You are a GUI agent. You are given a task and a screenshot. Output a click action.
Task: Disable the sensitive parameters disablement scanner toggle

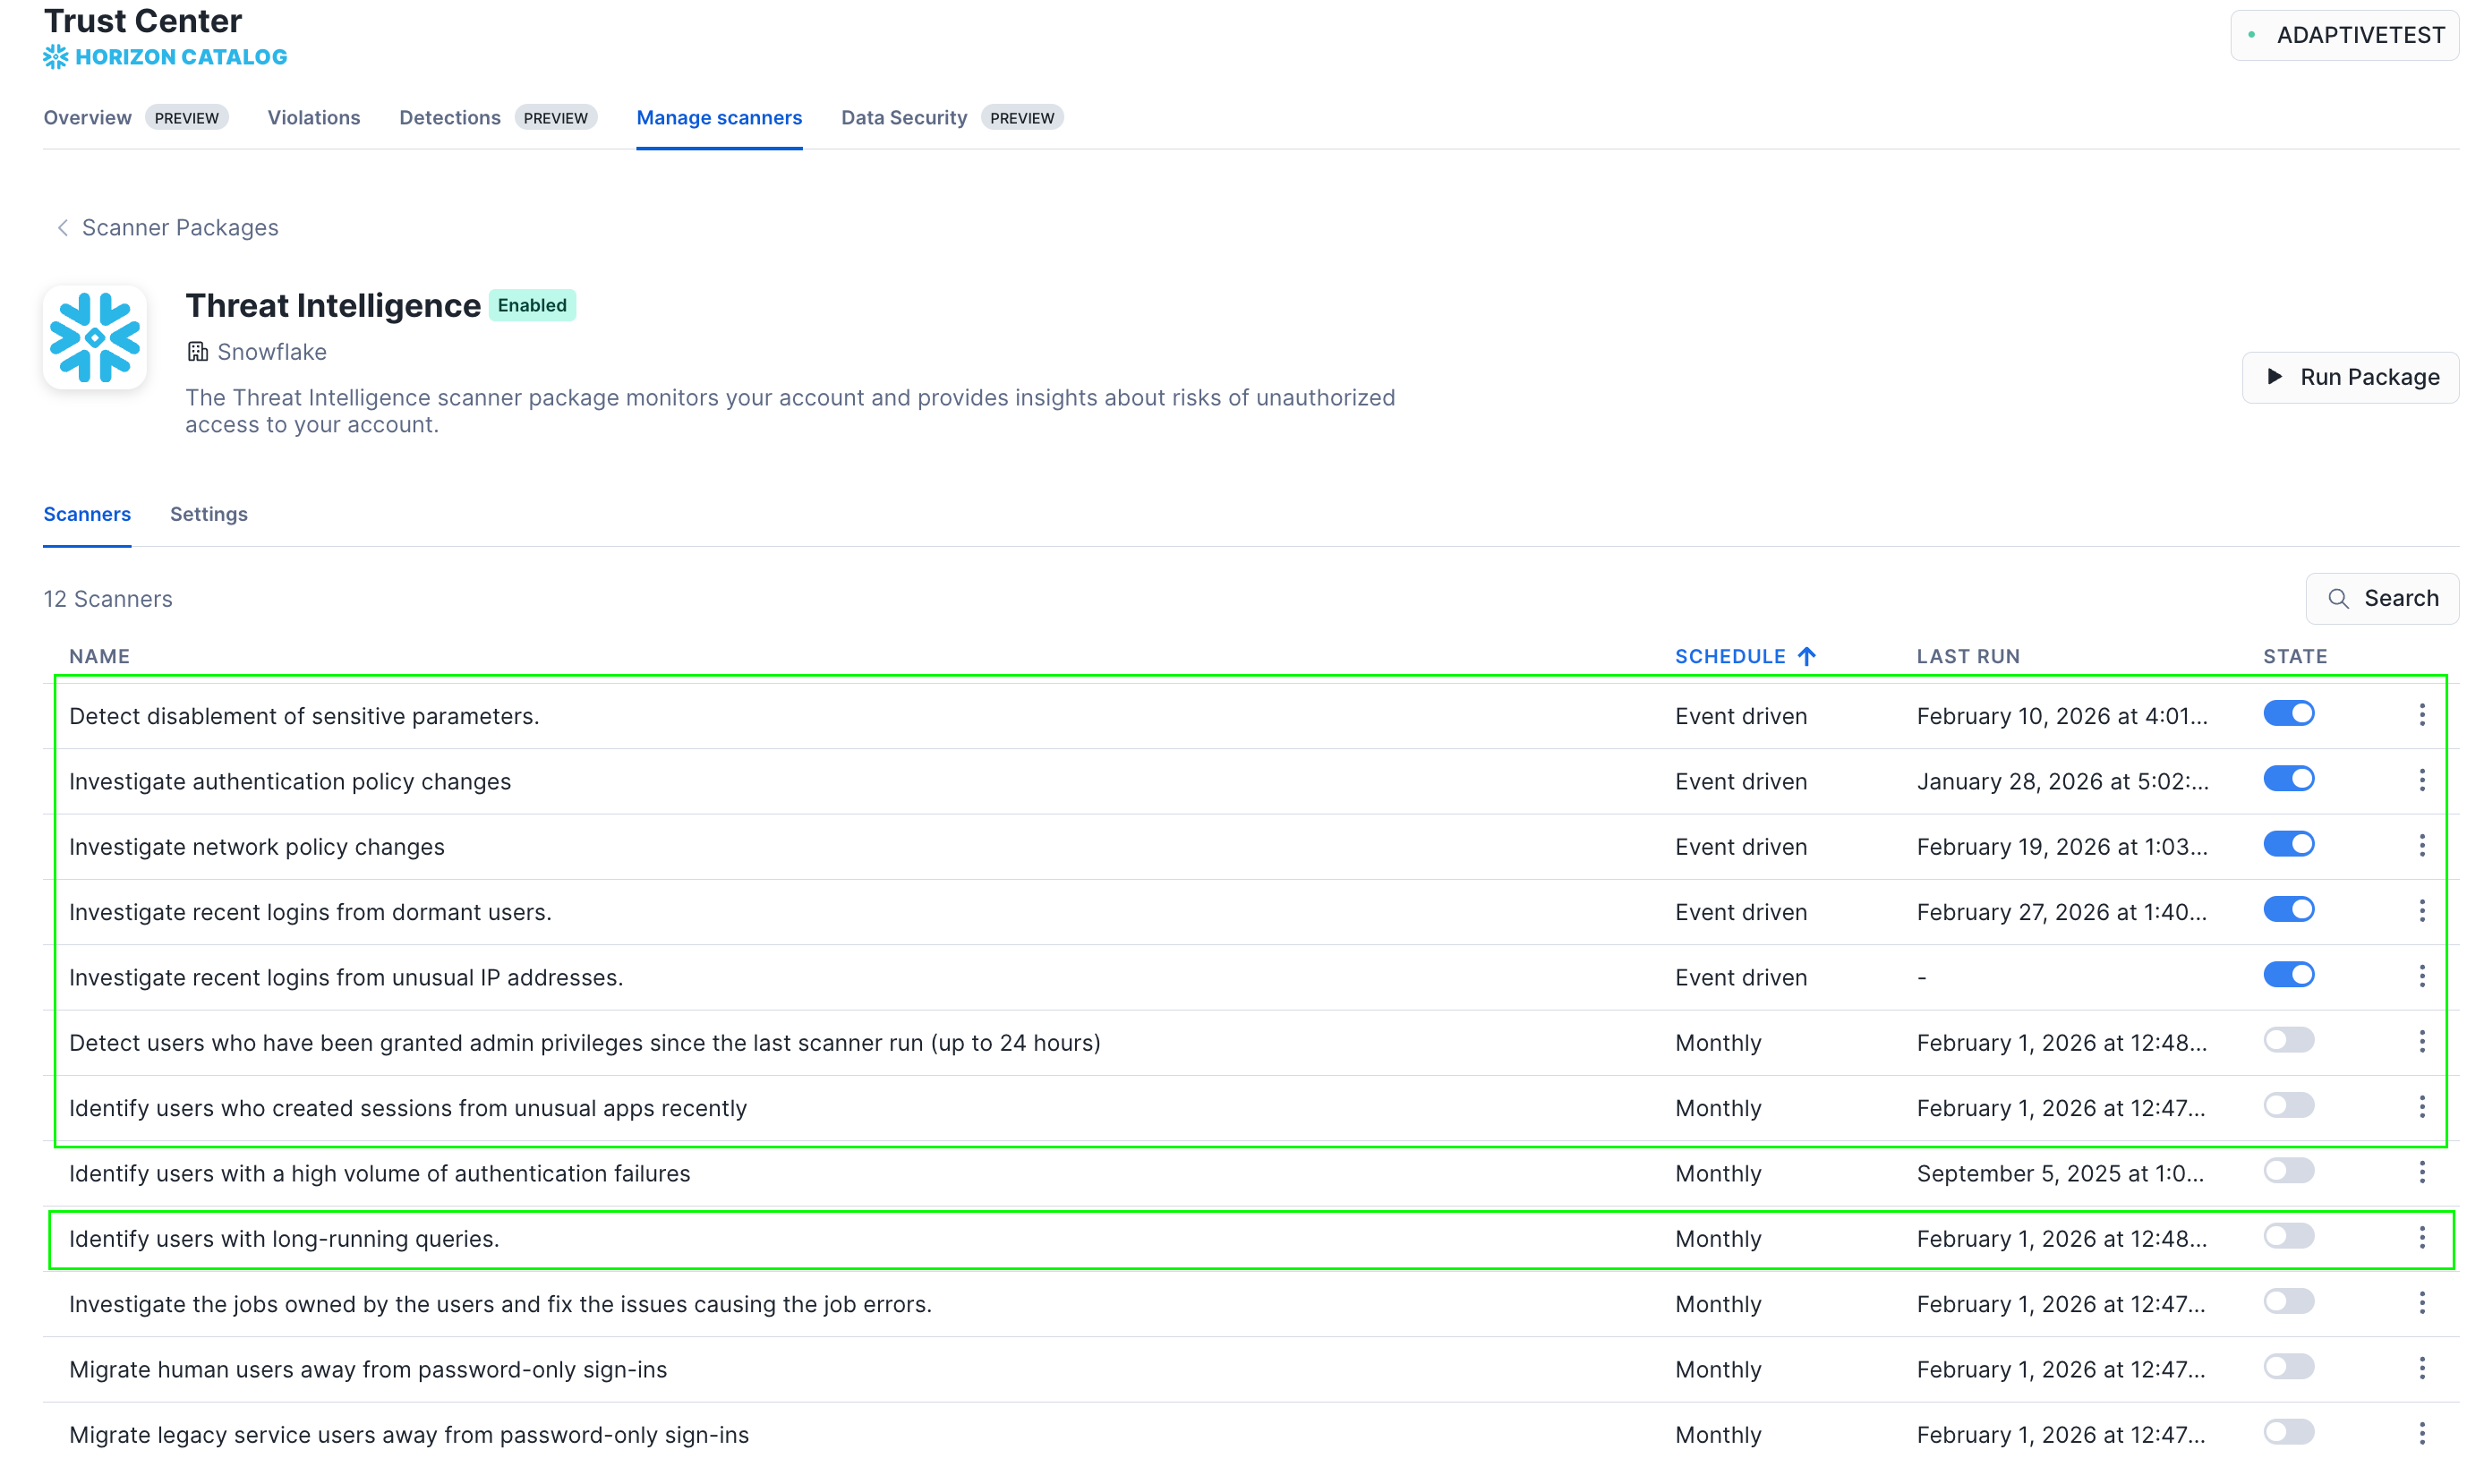click(x=2288, y=714)
